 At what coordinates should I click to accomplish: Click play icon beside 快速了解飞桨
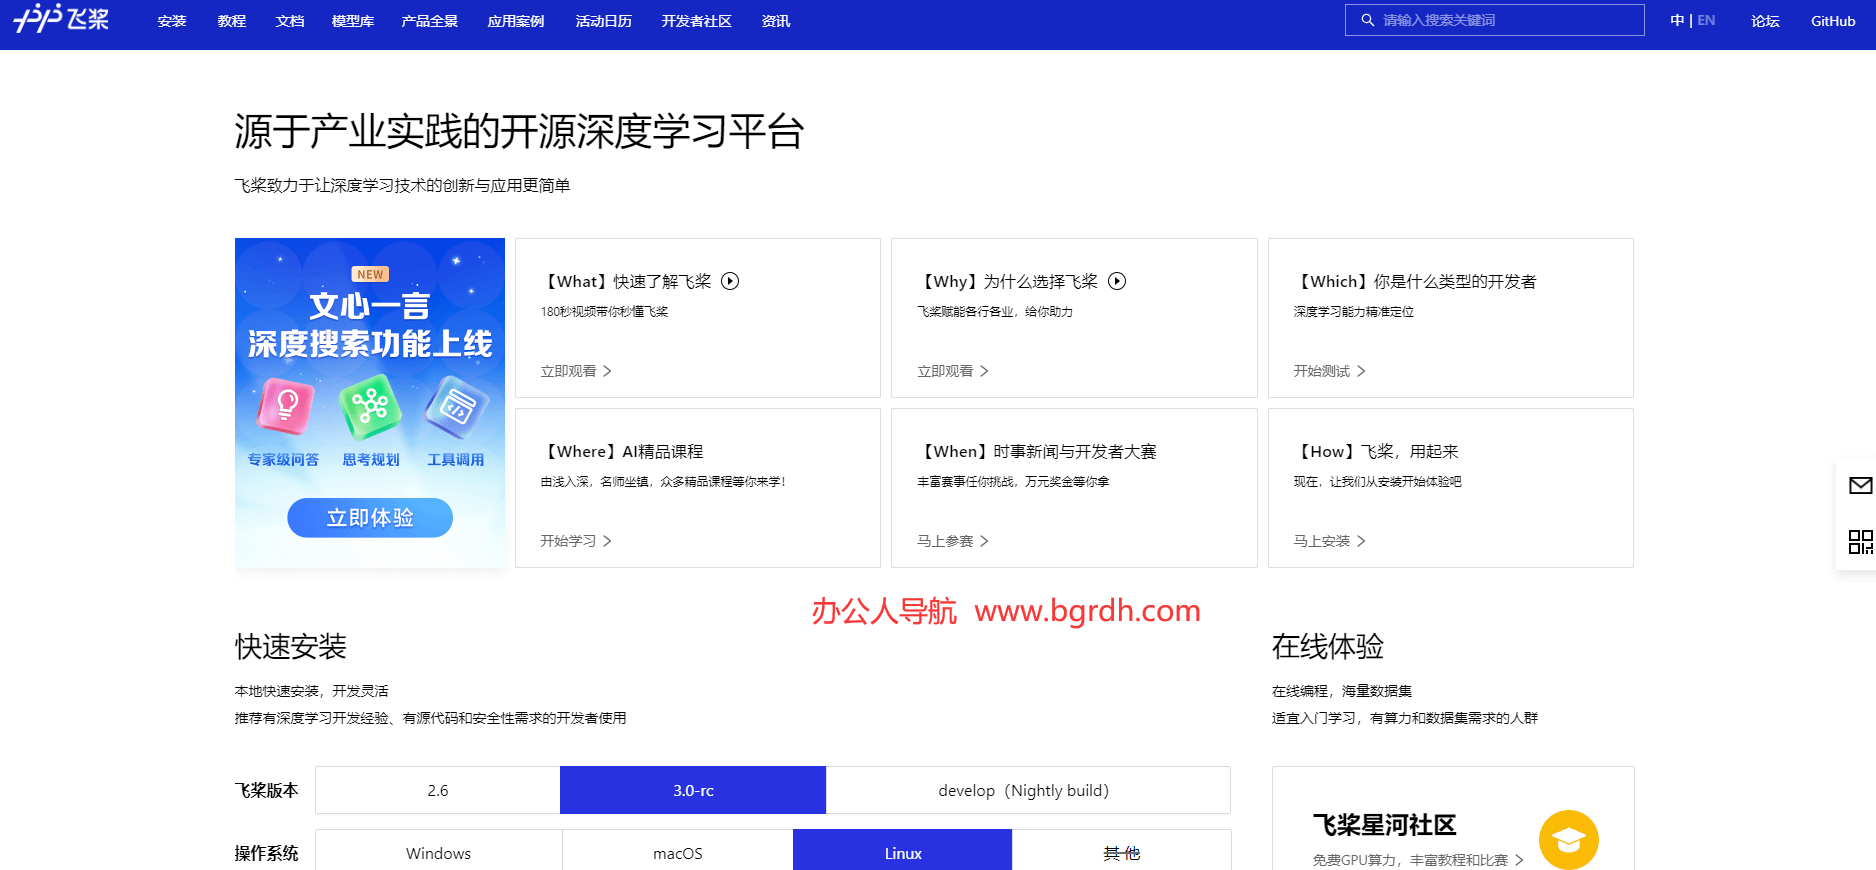pos(730,281)
